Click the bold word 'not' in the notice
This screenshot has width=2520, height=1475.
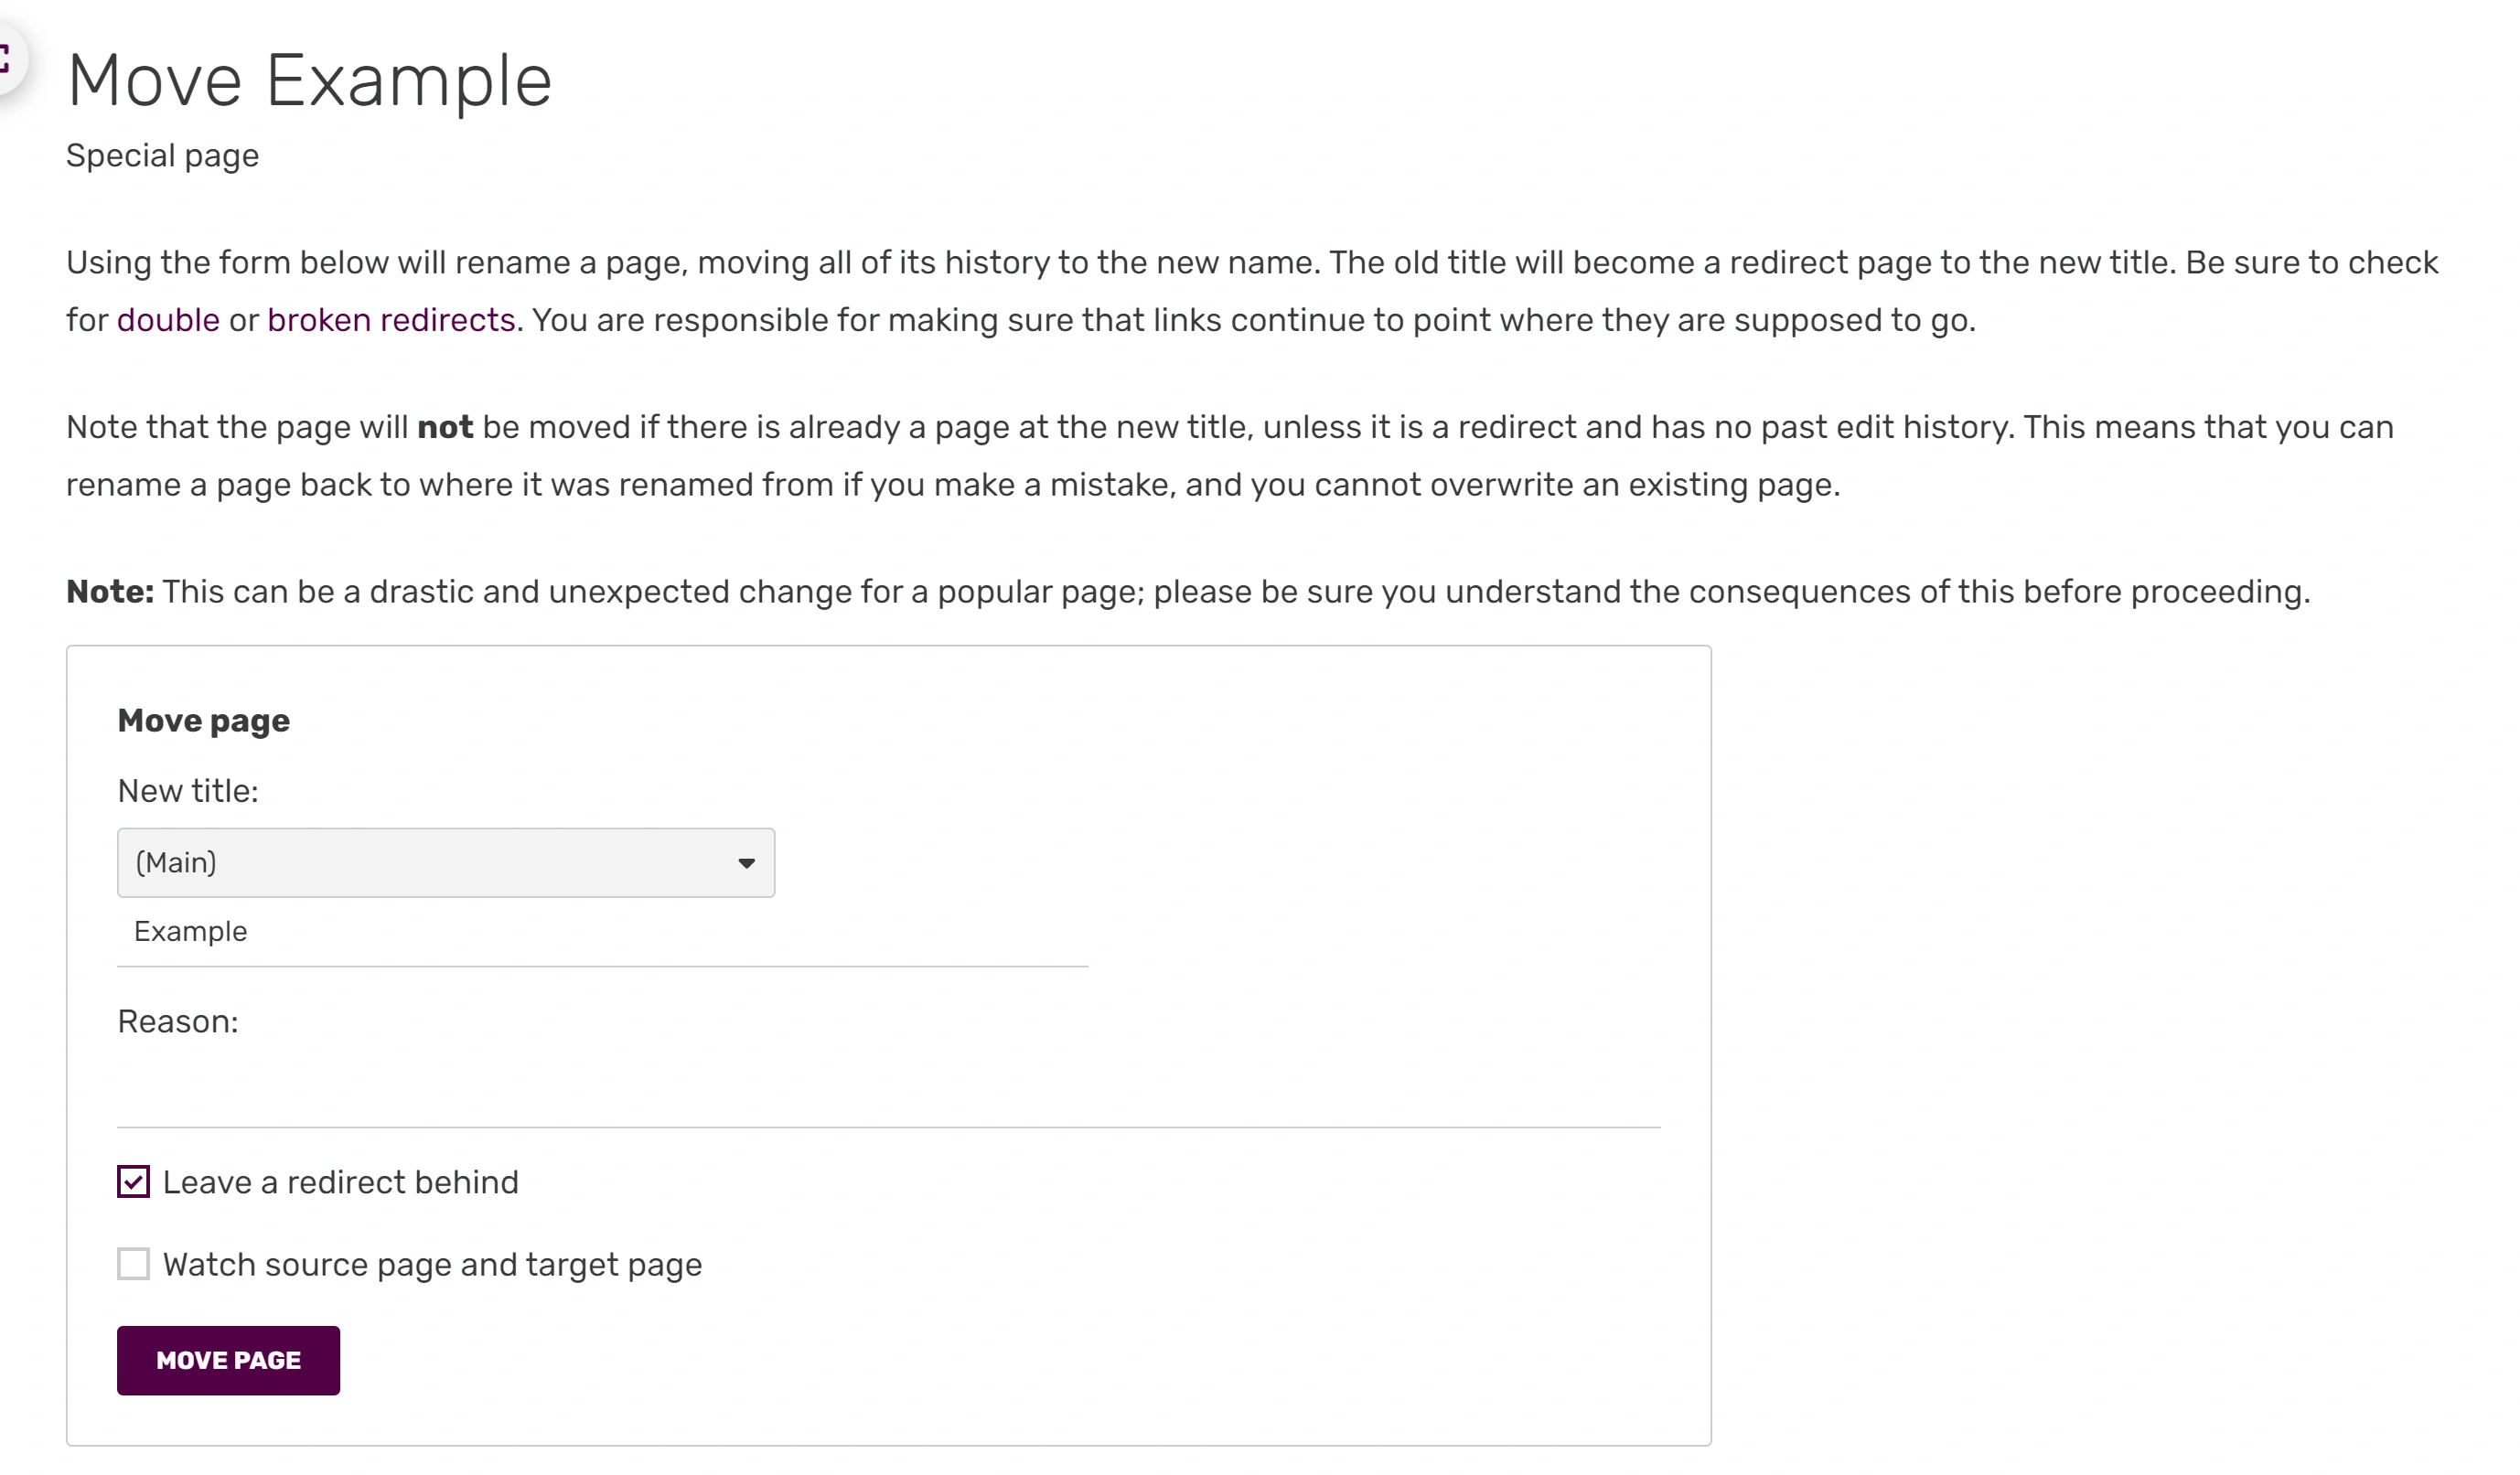pyautogui.click(x=445, y=427)
